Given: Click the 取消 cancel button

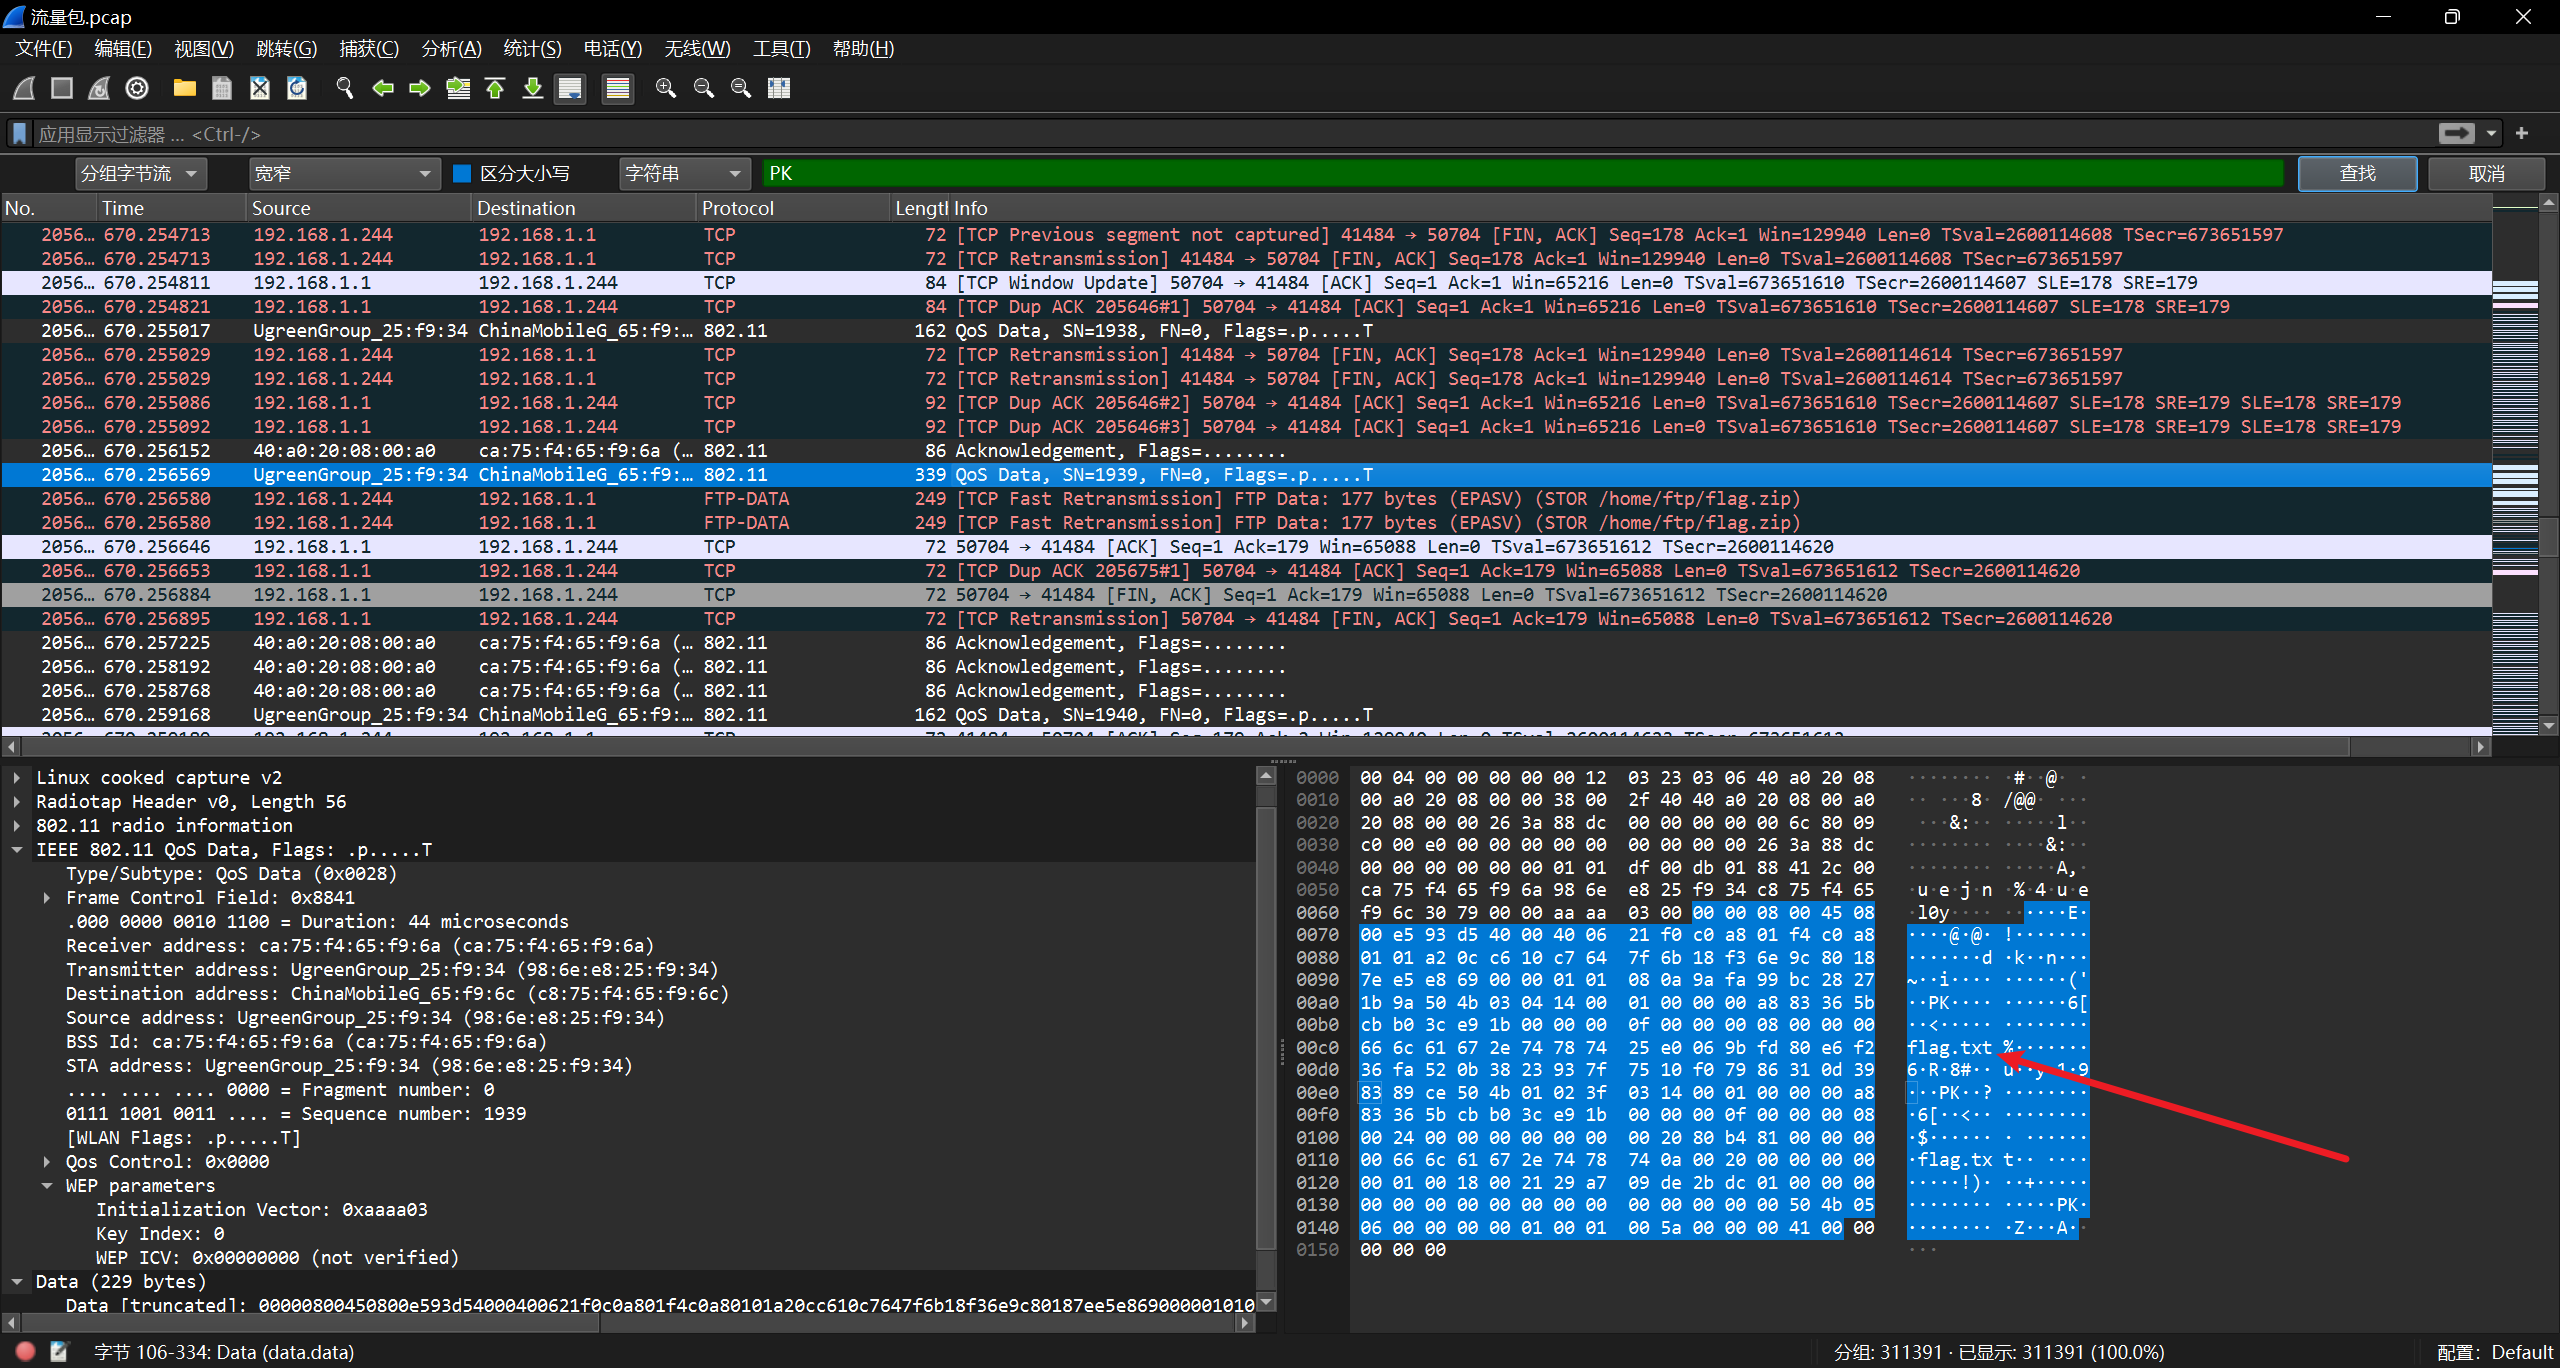Looking at the screenshot, I should click(x=2486, y=174).
